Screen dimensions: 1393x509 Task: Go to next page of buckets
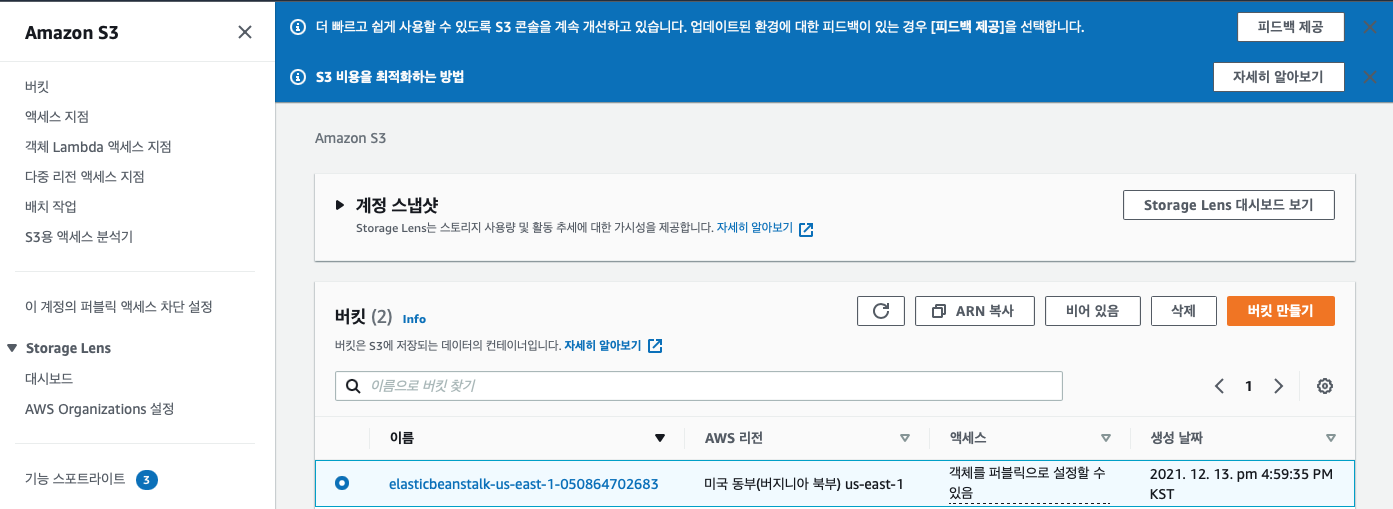click(1278, 386)
